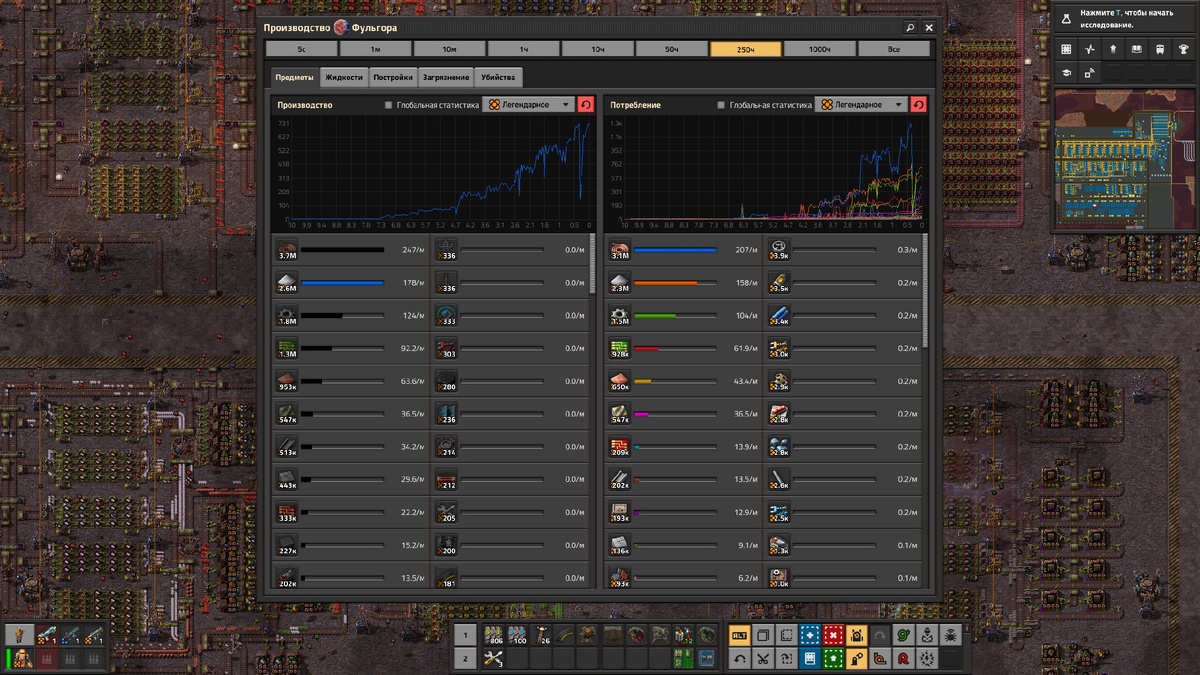Viewport: 1200px width, 675px height.
Task: Toggle ALT mode in the shortcut bar
Action: [740, 635]
